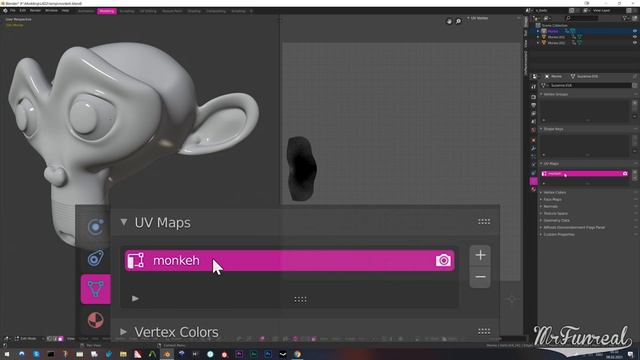This screenshot has width=640, height=360.
Task: Open the Tool properties tab icon
Action: click(x=533, y=87)
